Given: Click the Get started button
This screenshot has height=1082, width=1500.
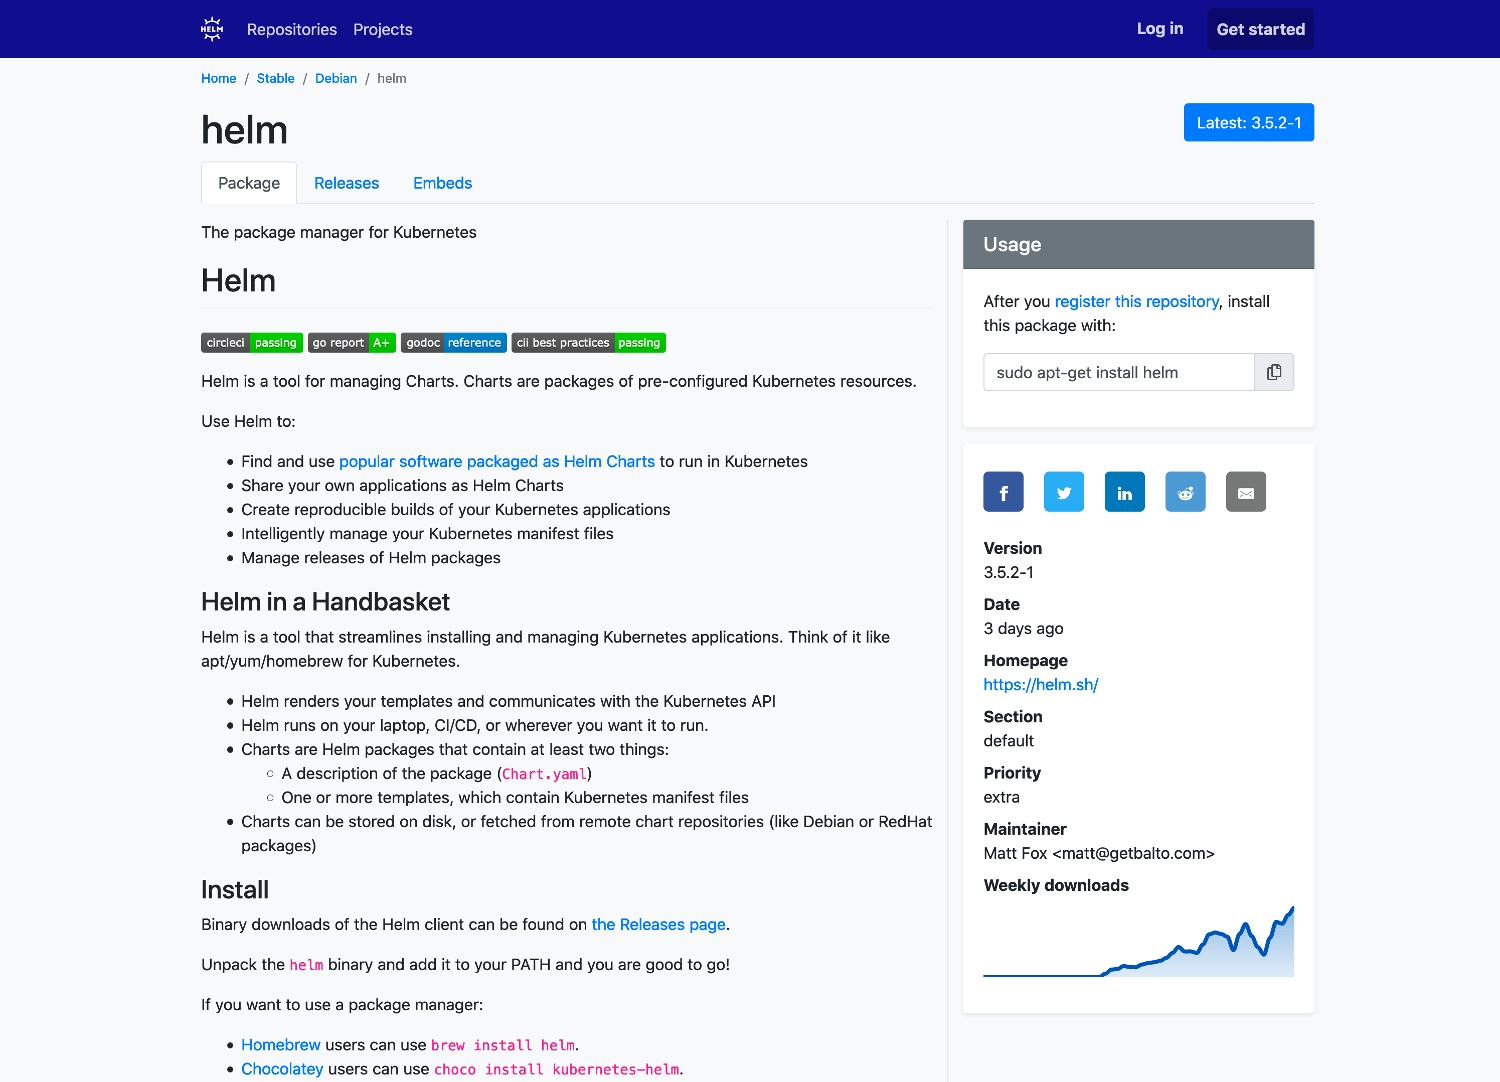Looking at the screenshot, I should click(x=1261, y=29).
